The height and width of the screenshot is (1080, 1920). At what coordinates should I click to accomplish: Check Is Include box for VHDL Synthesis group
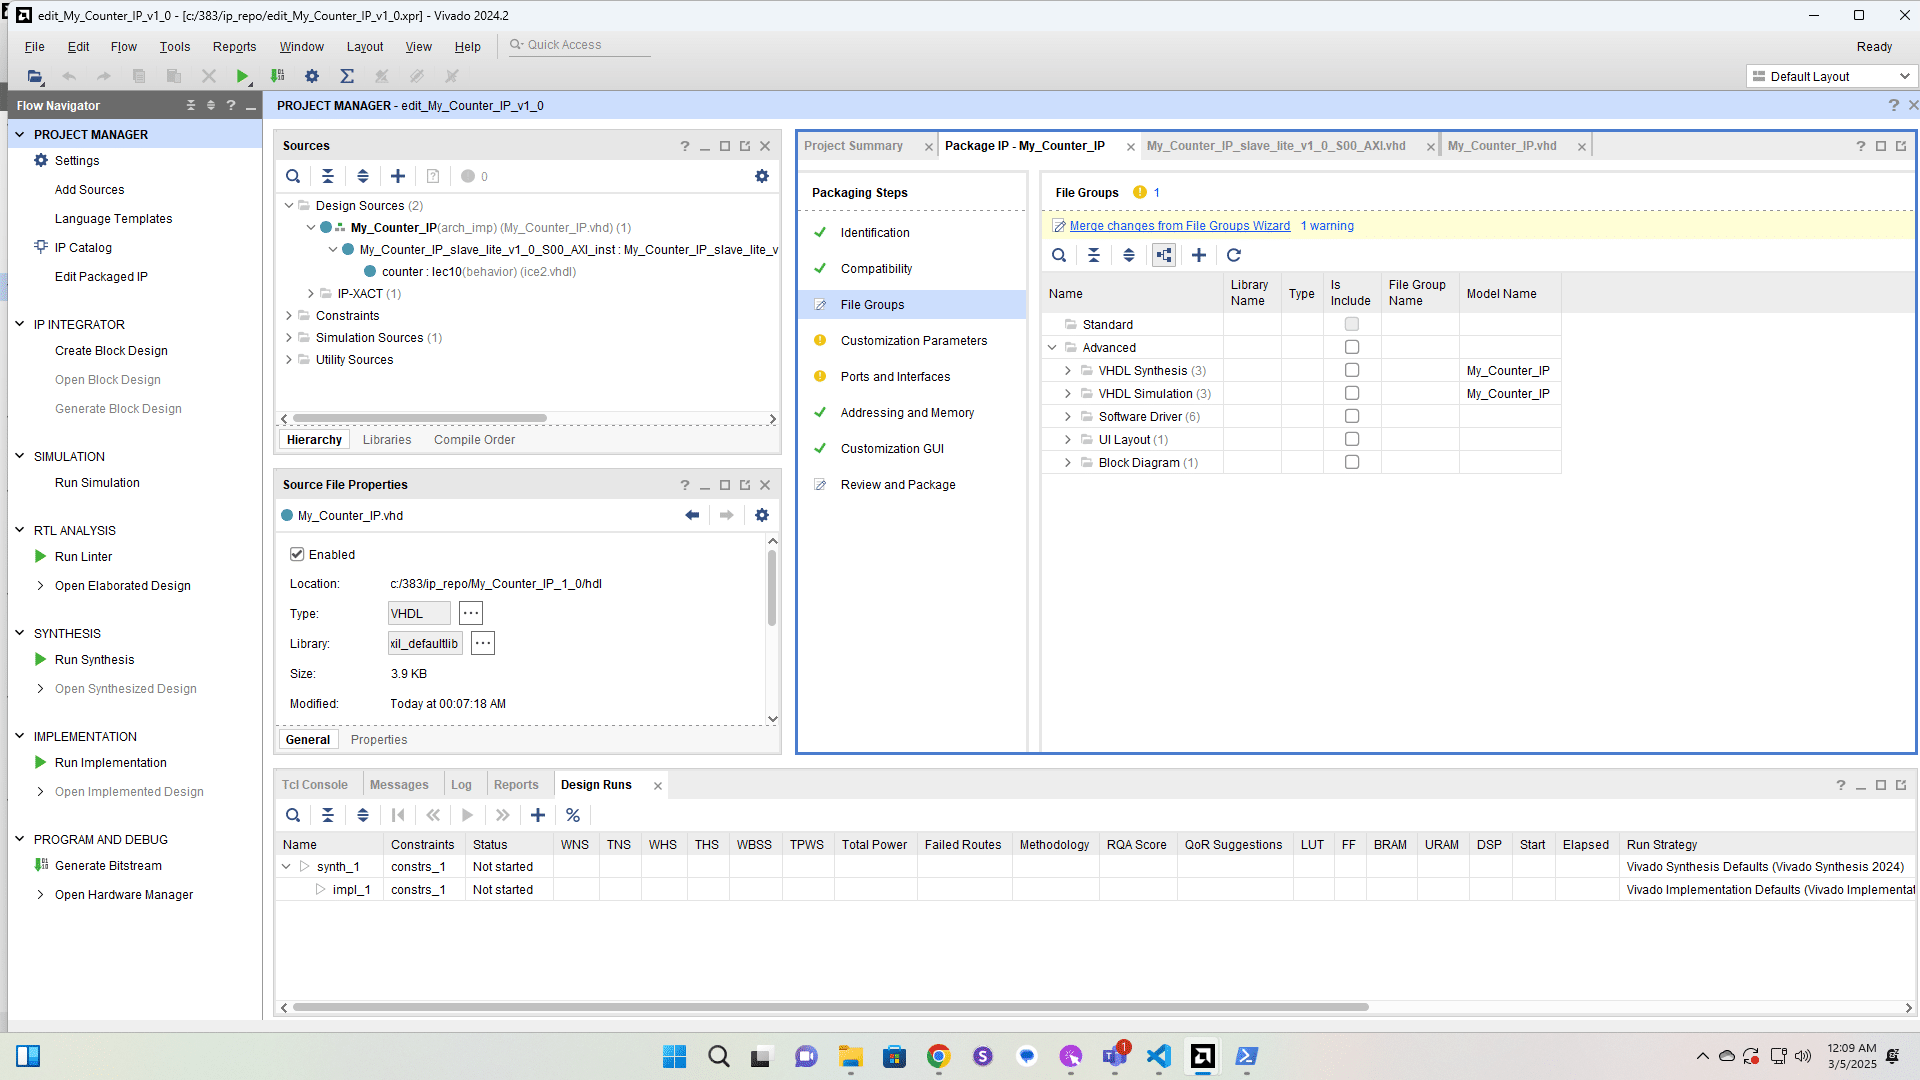(1352, 370)
